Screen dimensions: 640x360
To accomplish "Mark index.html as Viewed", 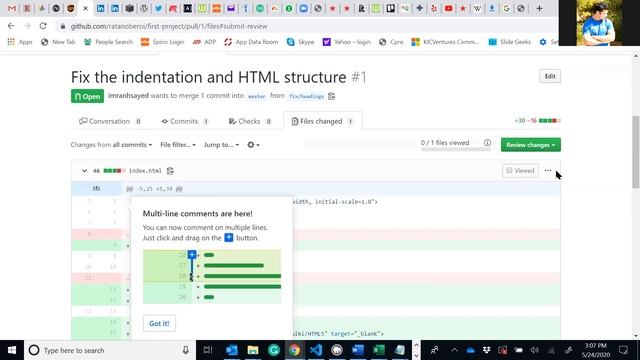I will [520, 171].
